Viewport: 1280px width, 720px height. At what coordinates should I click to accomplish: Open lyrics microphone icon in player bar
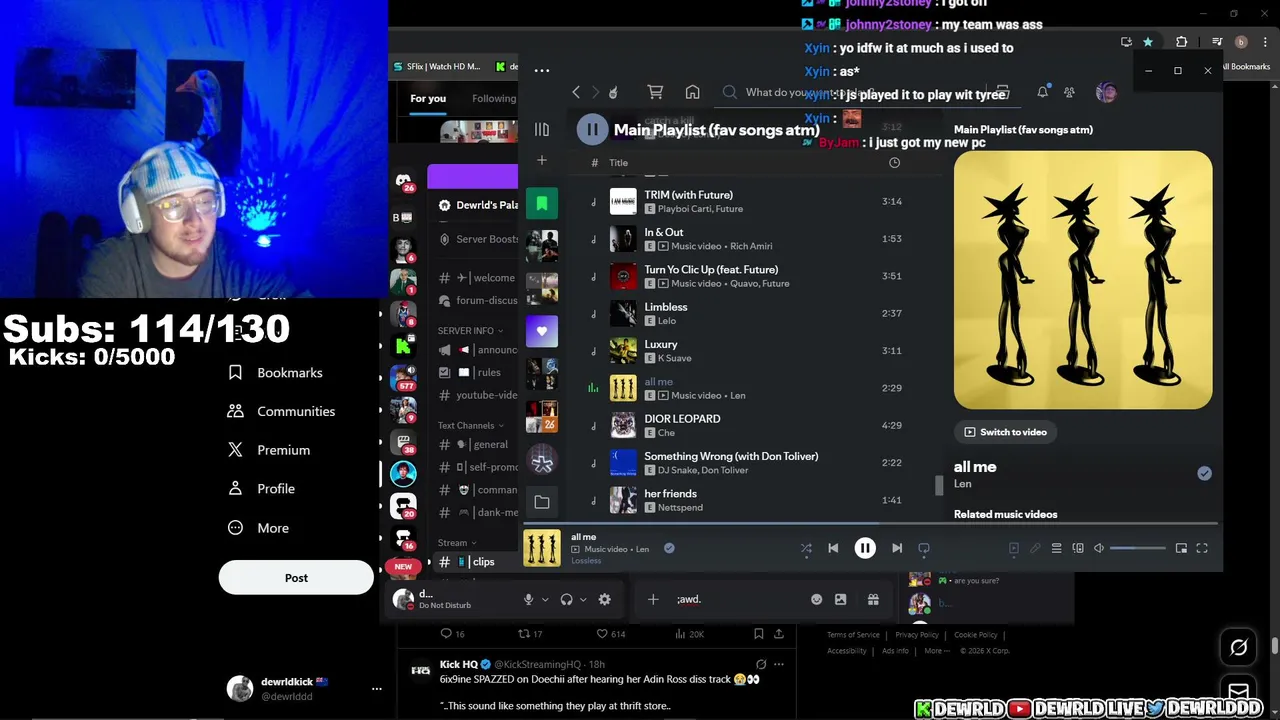[1035, 548]
